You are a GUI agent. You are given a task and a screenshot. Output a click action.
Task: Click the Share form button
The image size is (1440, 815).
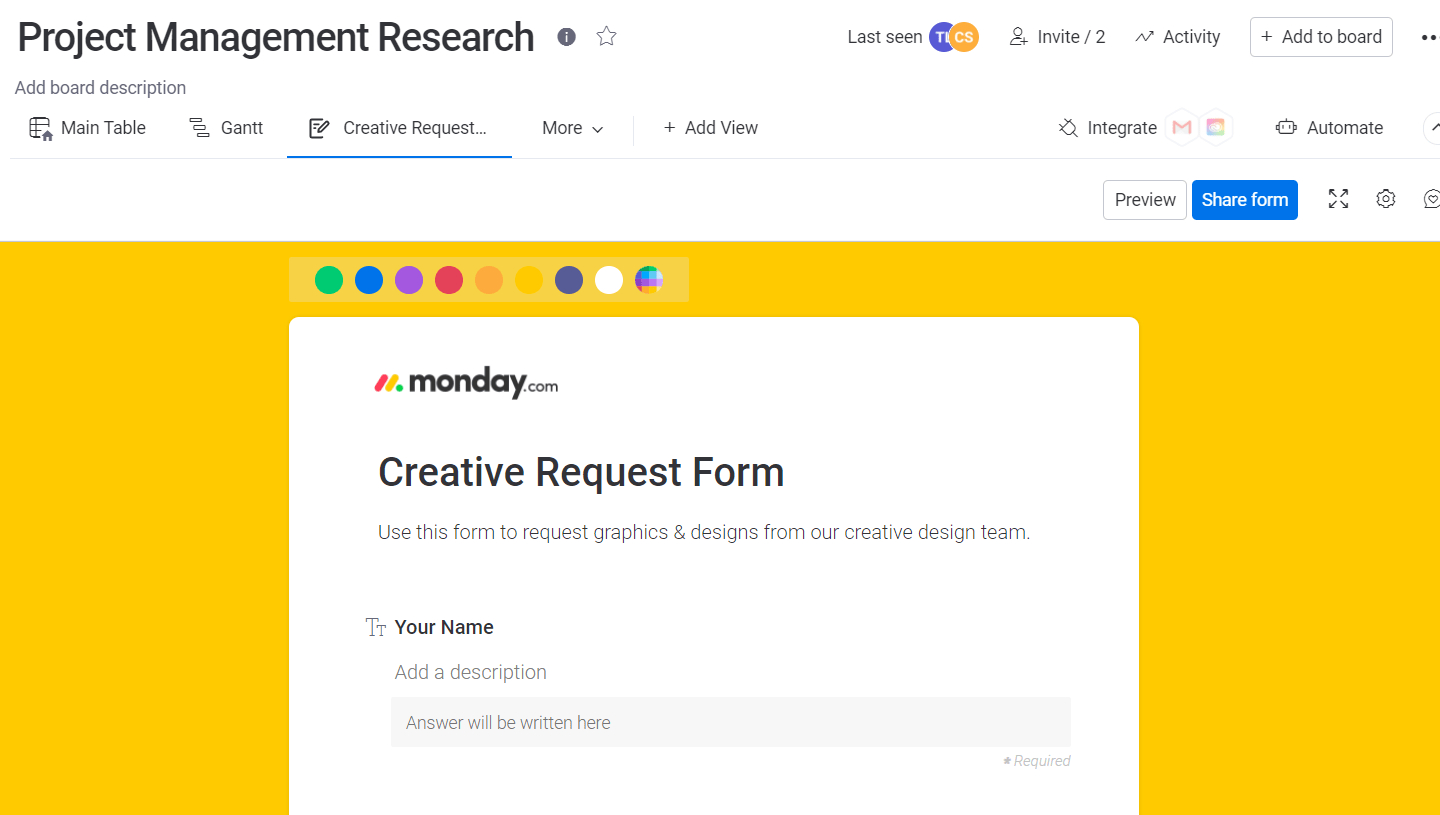[x=1244, y=200]
